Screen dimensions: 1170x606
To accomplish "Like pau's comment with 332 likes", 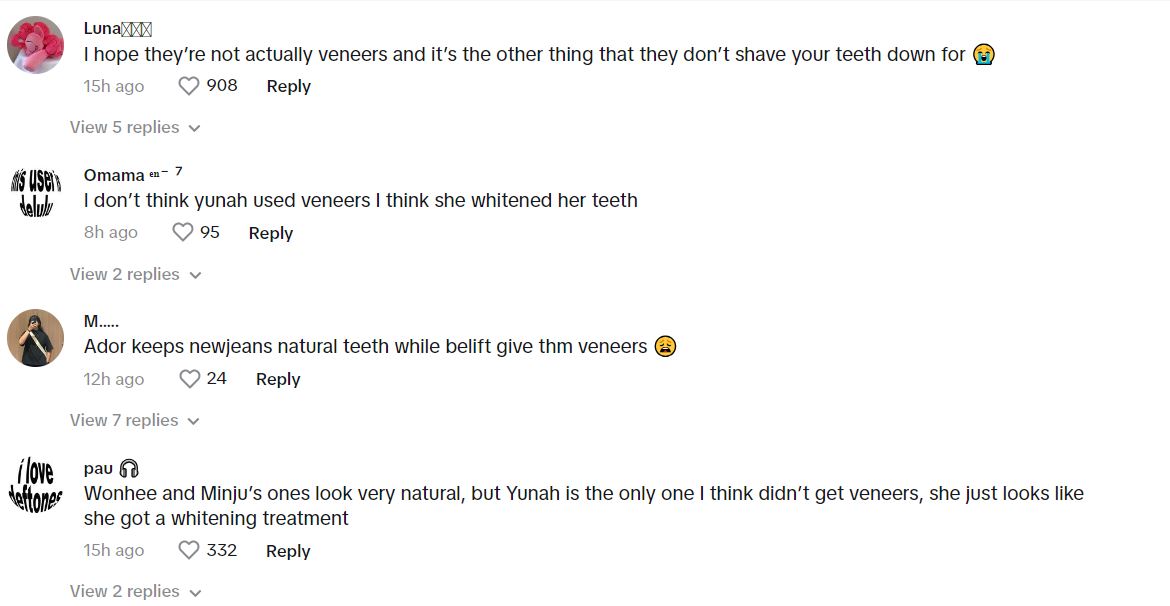I will 189,550.
